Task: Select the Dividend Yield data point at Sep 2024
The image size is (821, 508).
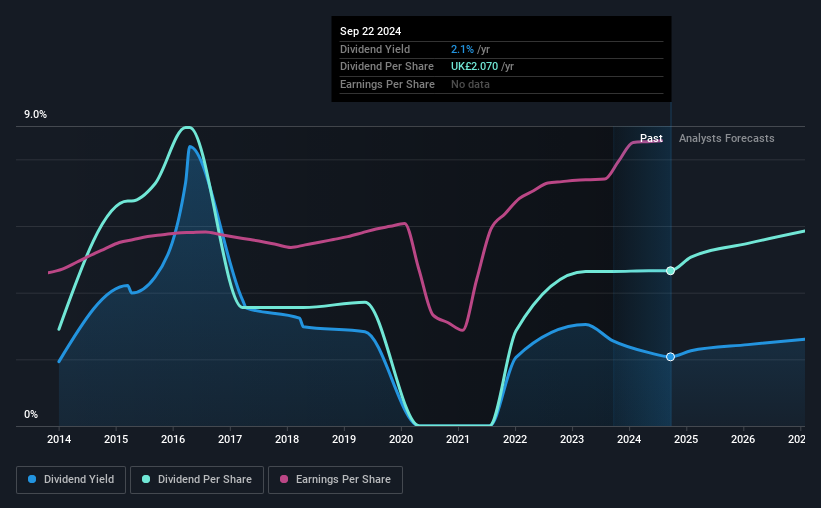Action: 670,357
